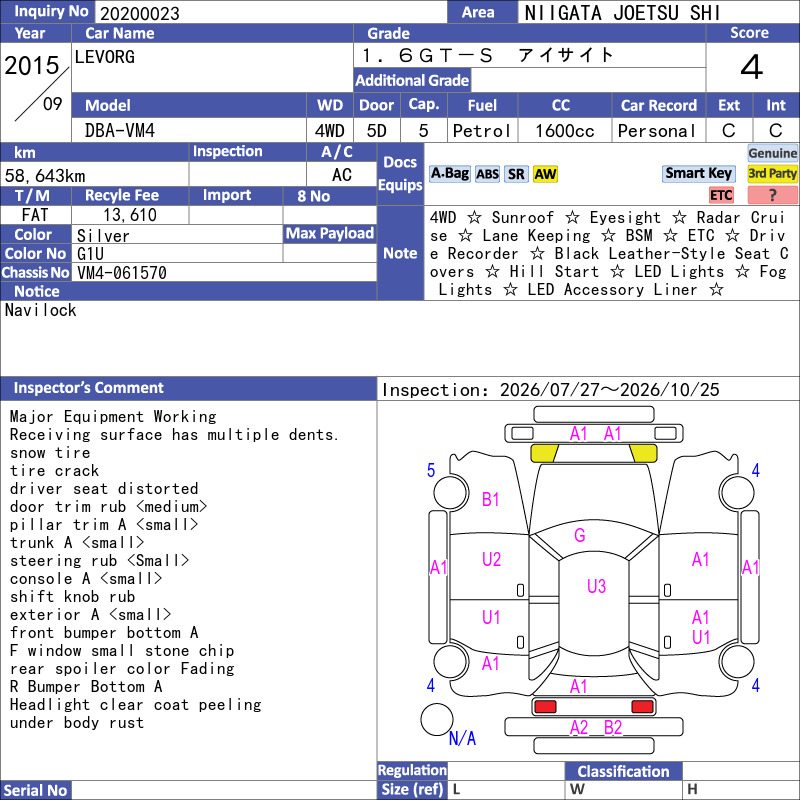This screenshot has height=800, width=800.
Task: Click the right red tail light on diagram
Action: click(x=642, y=707)
